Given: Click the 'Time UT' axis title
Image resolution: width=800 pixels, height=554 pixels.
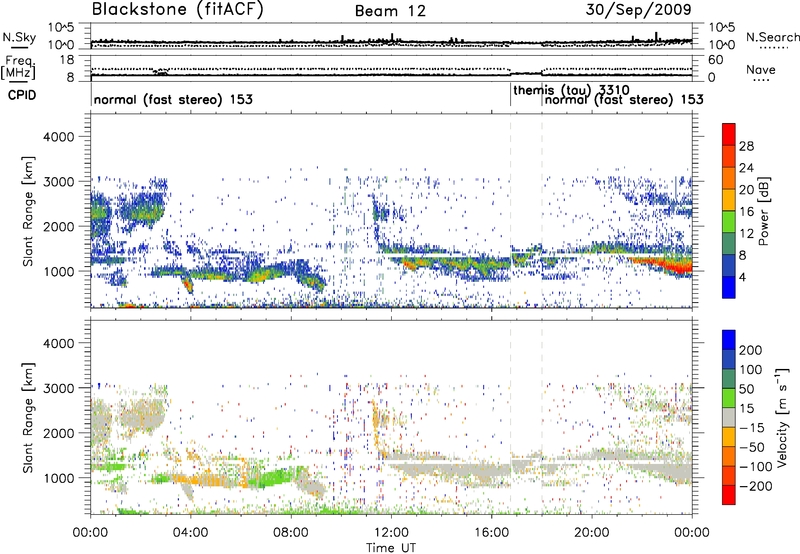Looking at the screenshot, I should (x=391, y=548).
